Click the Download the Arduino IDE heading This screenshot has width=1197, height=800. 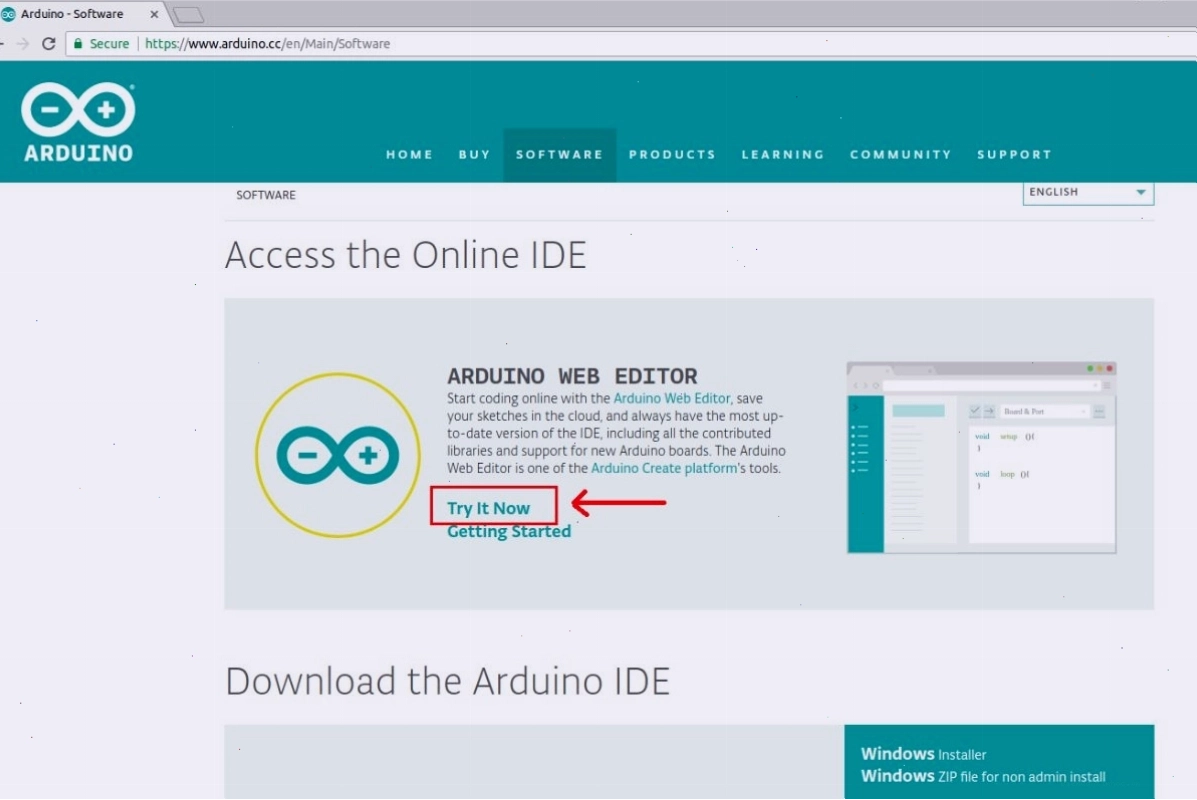[447, 681]
